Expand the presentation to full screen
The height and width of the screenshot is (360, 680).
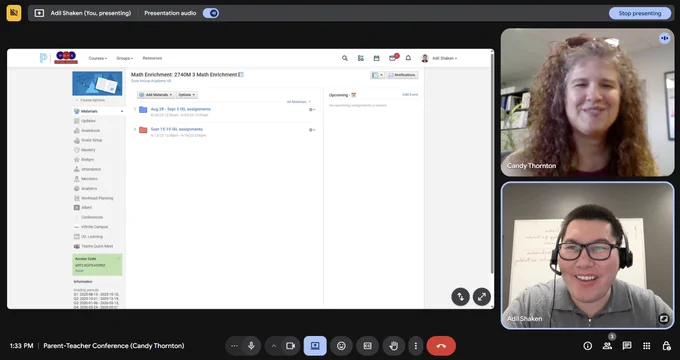(x=481, y=297)
